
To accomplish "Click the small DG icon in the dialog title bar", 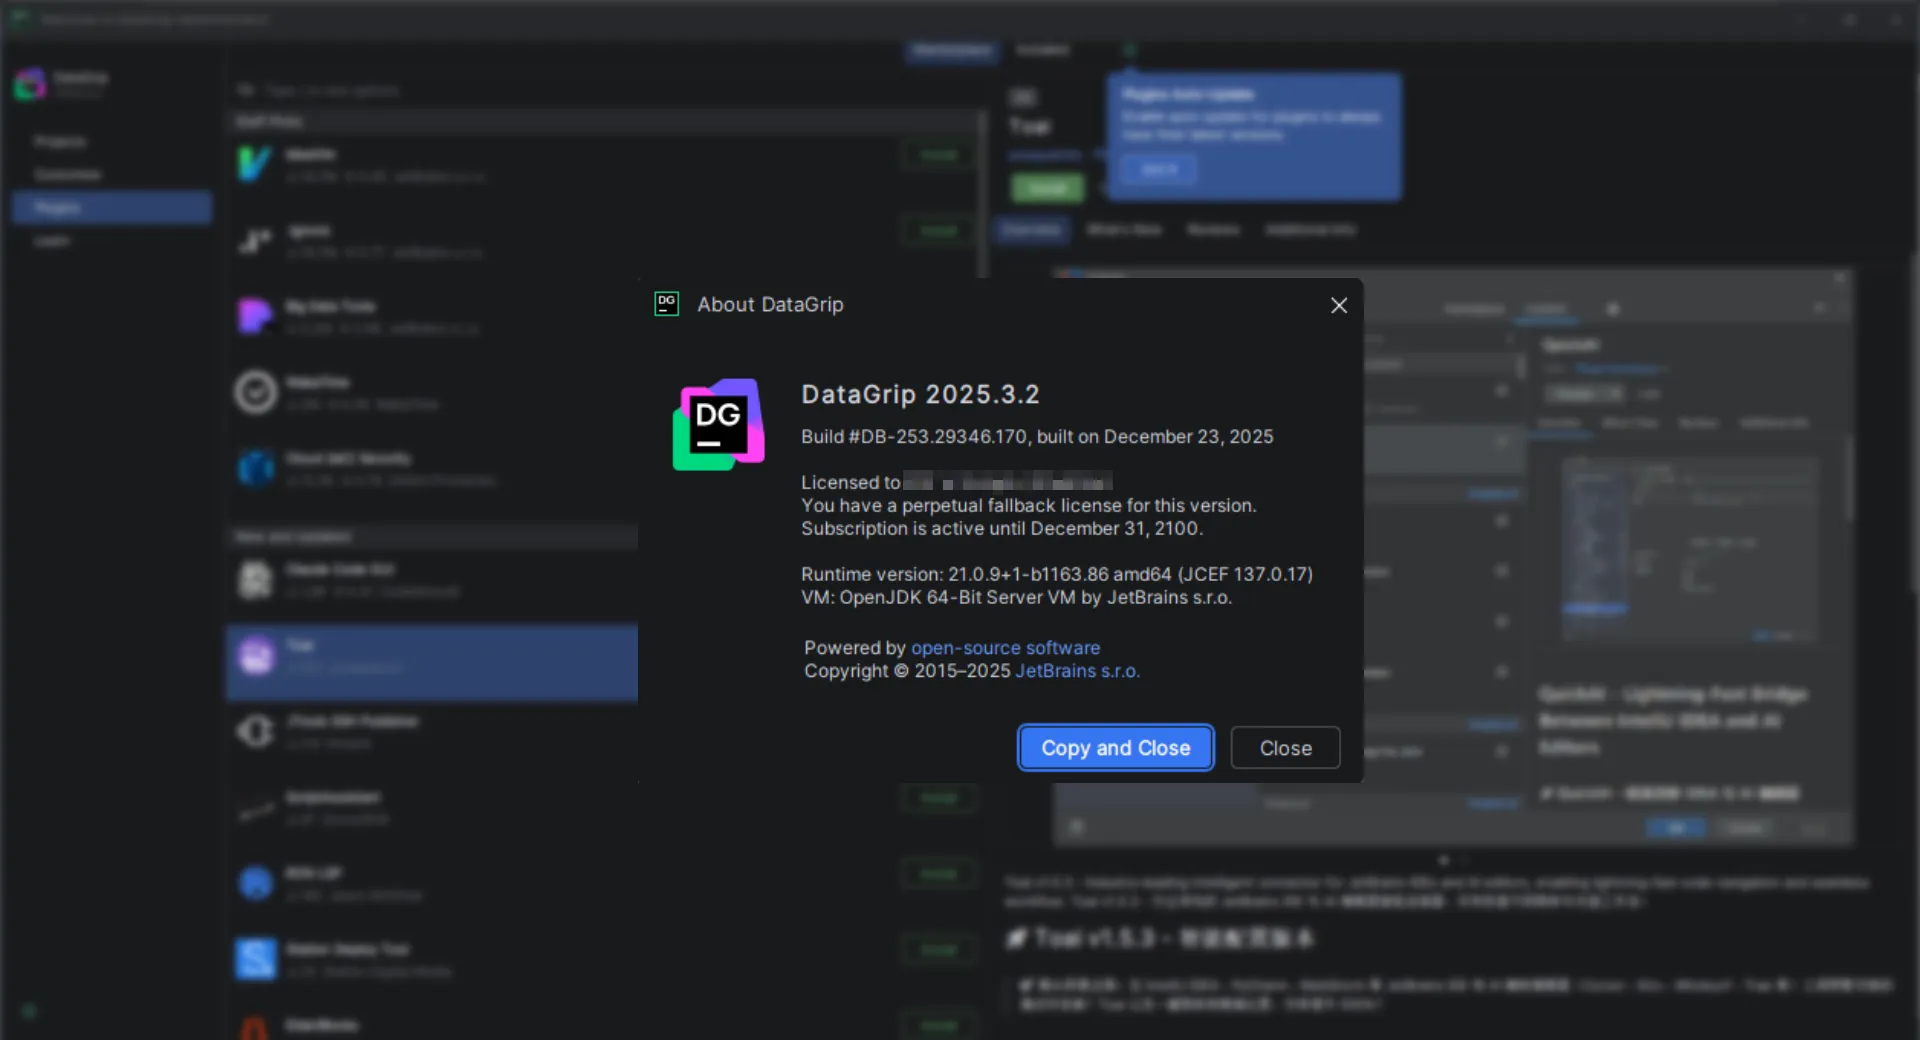I will 666,304.
